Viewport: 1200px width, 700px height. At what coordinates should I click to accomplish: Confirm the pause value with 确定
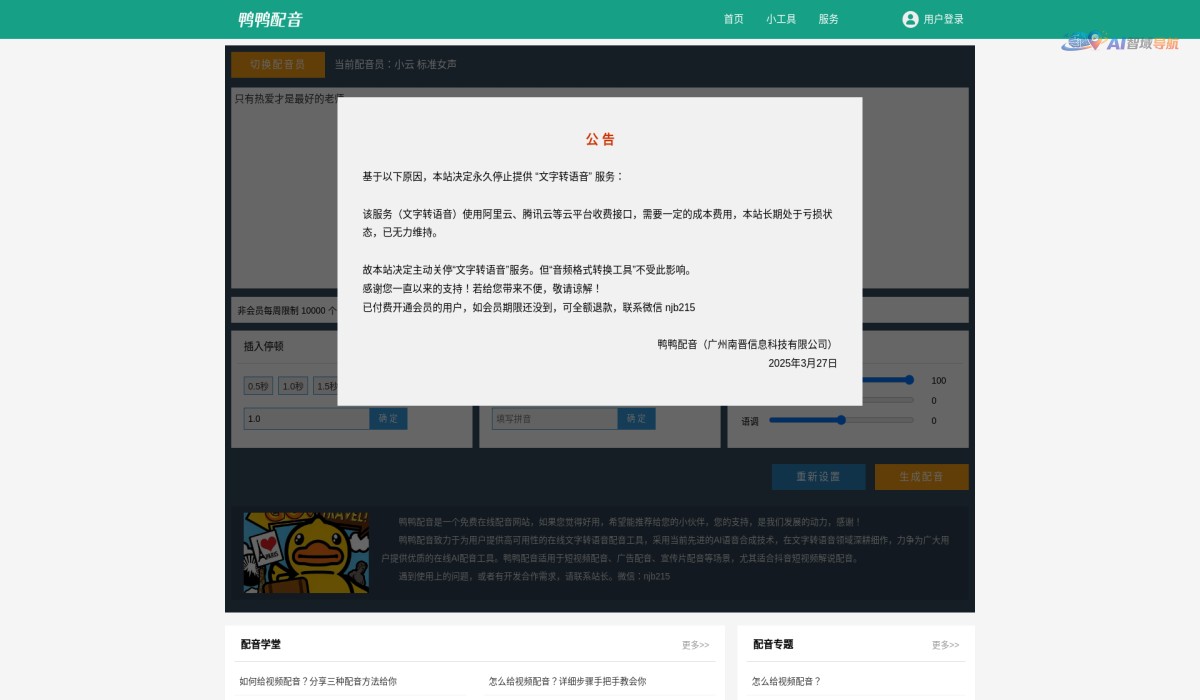388,418
